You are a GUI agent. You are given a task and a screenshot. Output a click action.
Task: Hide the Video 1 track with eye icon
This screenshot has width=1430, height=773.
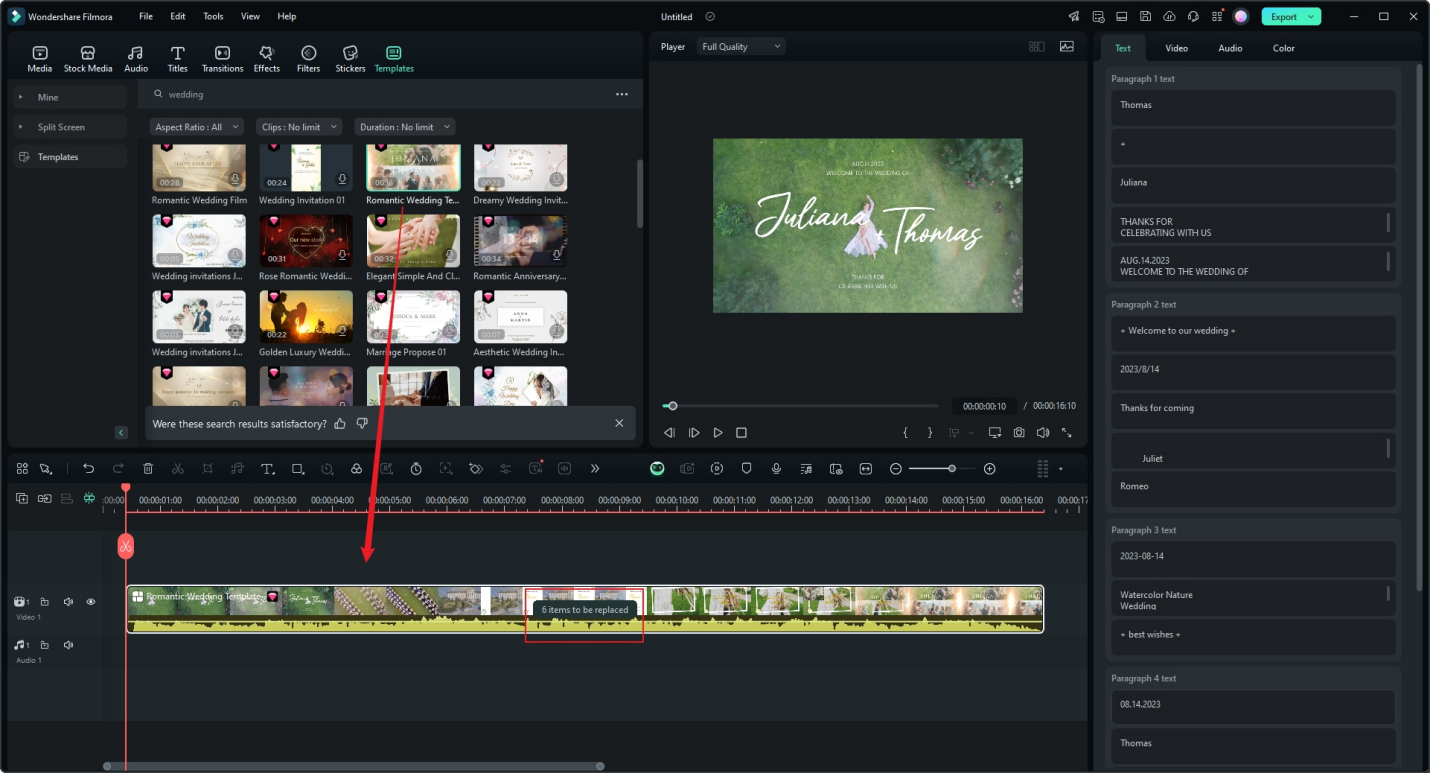[x=91, y=602]
